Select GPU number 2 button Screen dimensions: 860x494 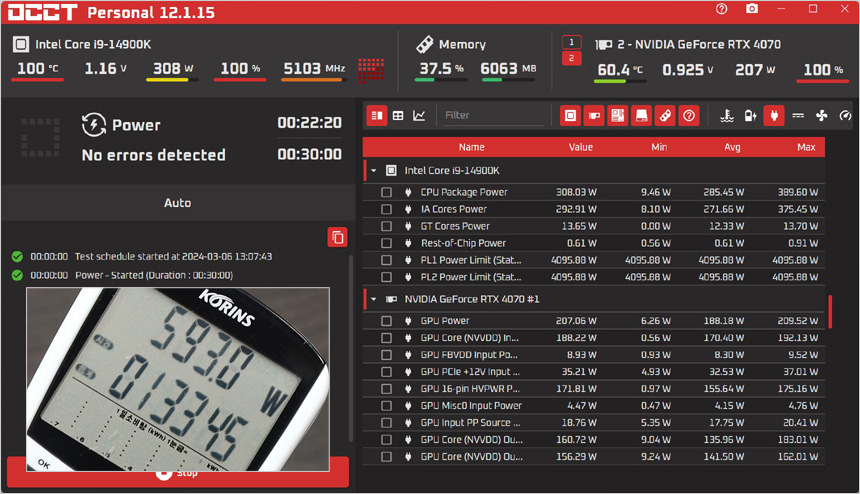click(x=572, y=58)
